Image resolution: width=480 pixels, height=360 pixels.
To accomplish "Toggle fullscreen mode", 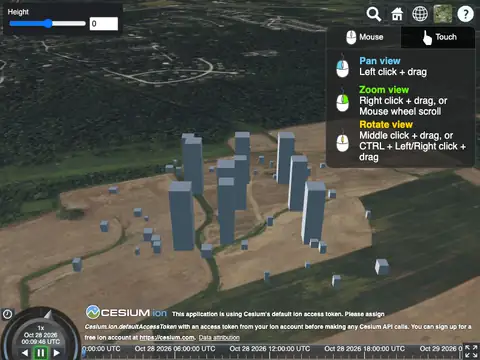I will tap(471, 351).
